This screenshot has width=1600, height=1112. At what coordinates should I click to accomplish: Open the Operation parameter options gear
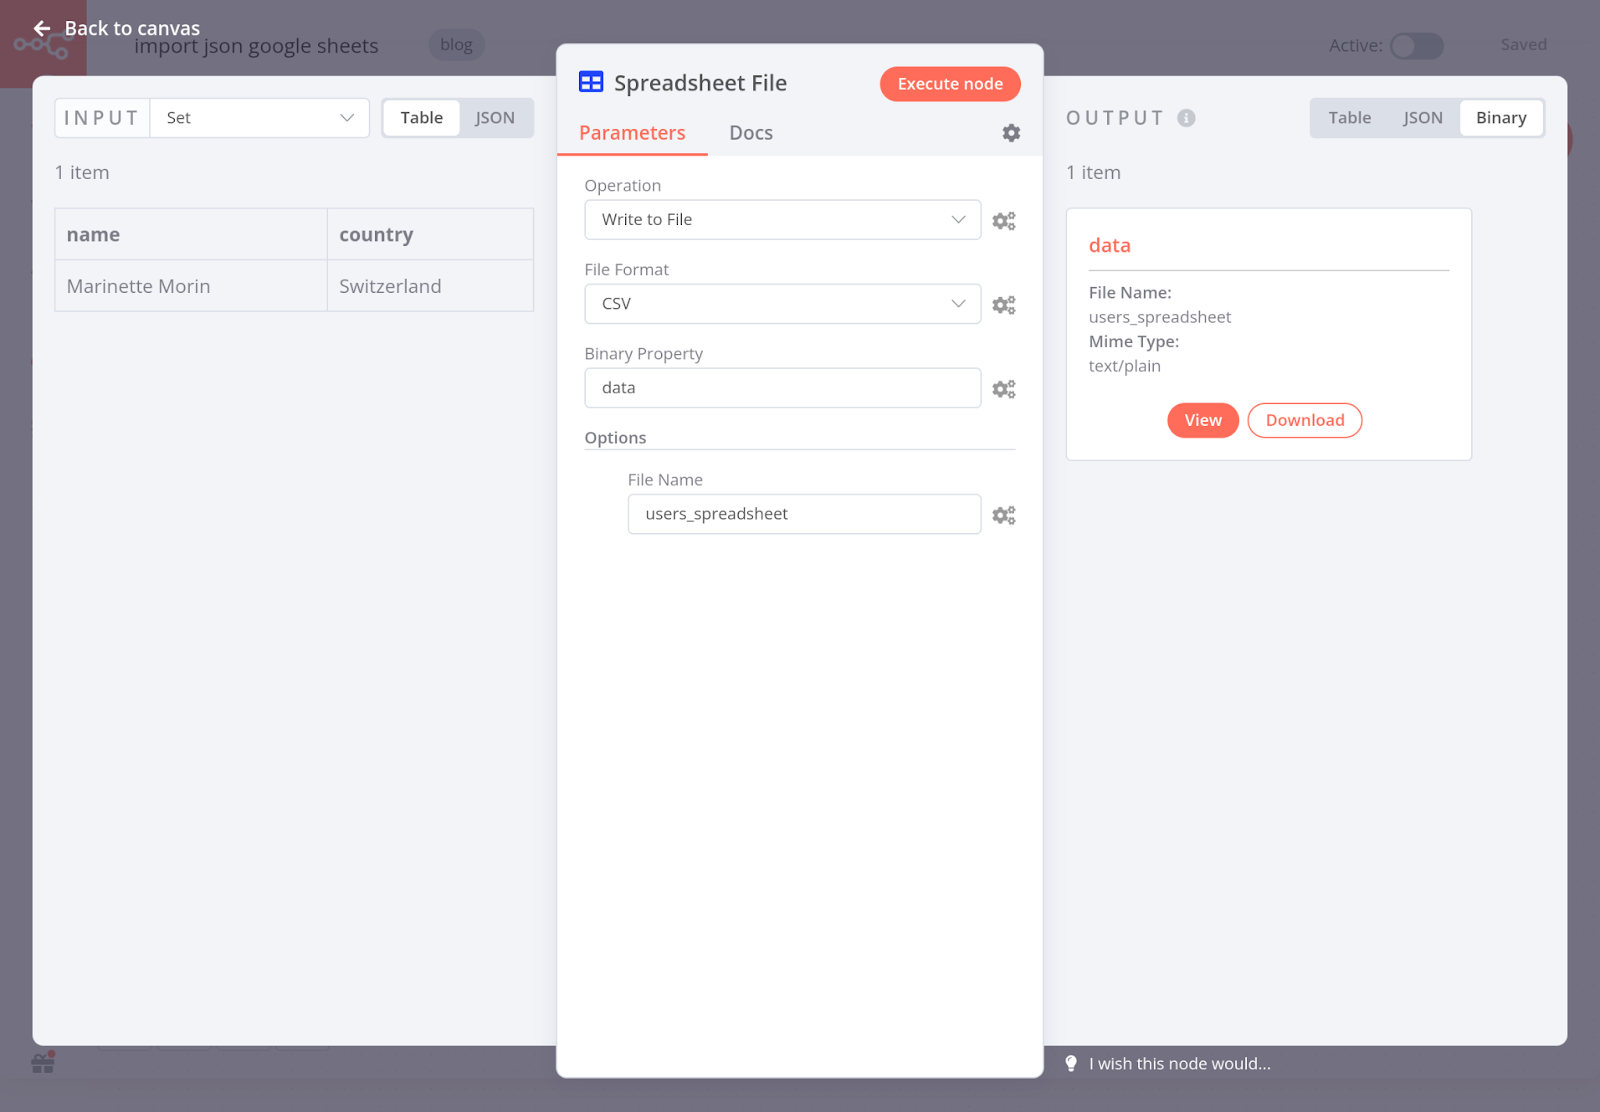[x=1003, y=221]
